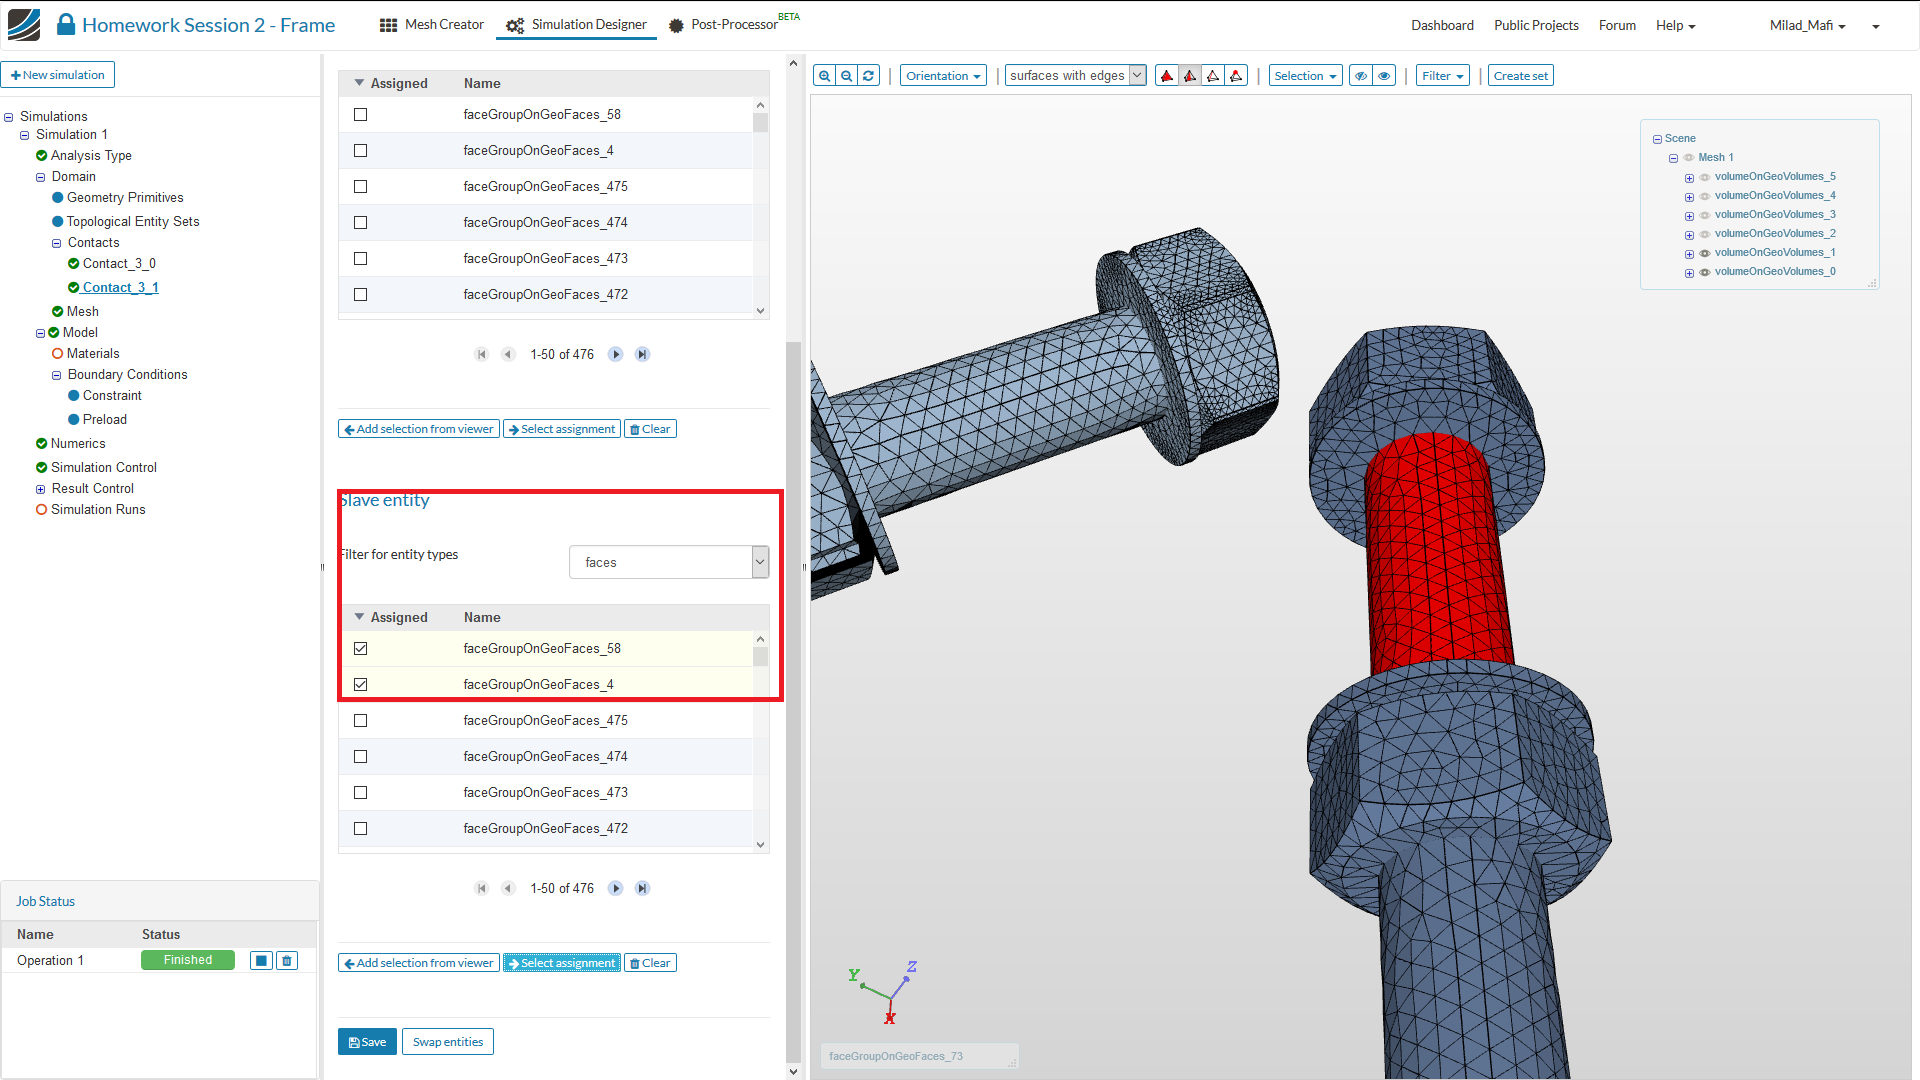1920x1080 pixels.
Task: Click the show all eye icon
Action: [1384, 76]
